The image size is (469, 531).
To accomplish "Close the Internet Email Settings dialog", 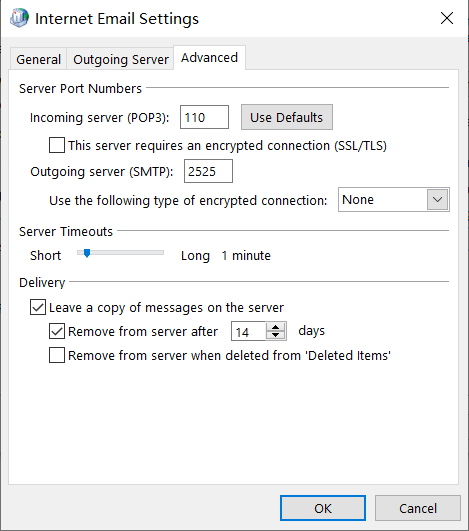I will [x=447, y=18].
